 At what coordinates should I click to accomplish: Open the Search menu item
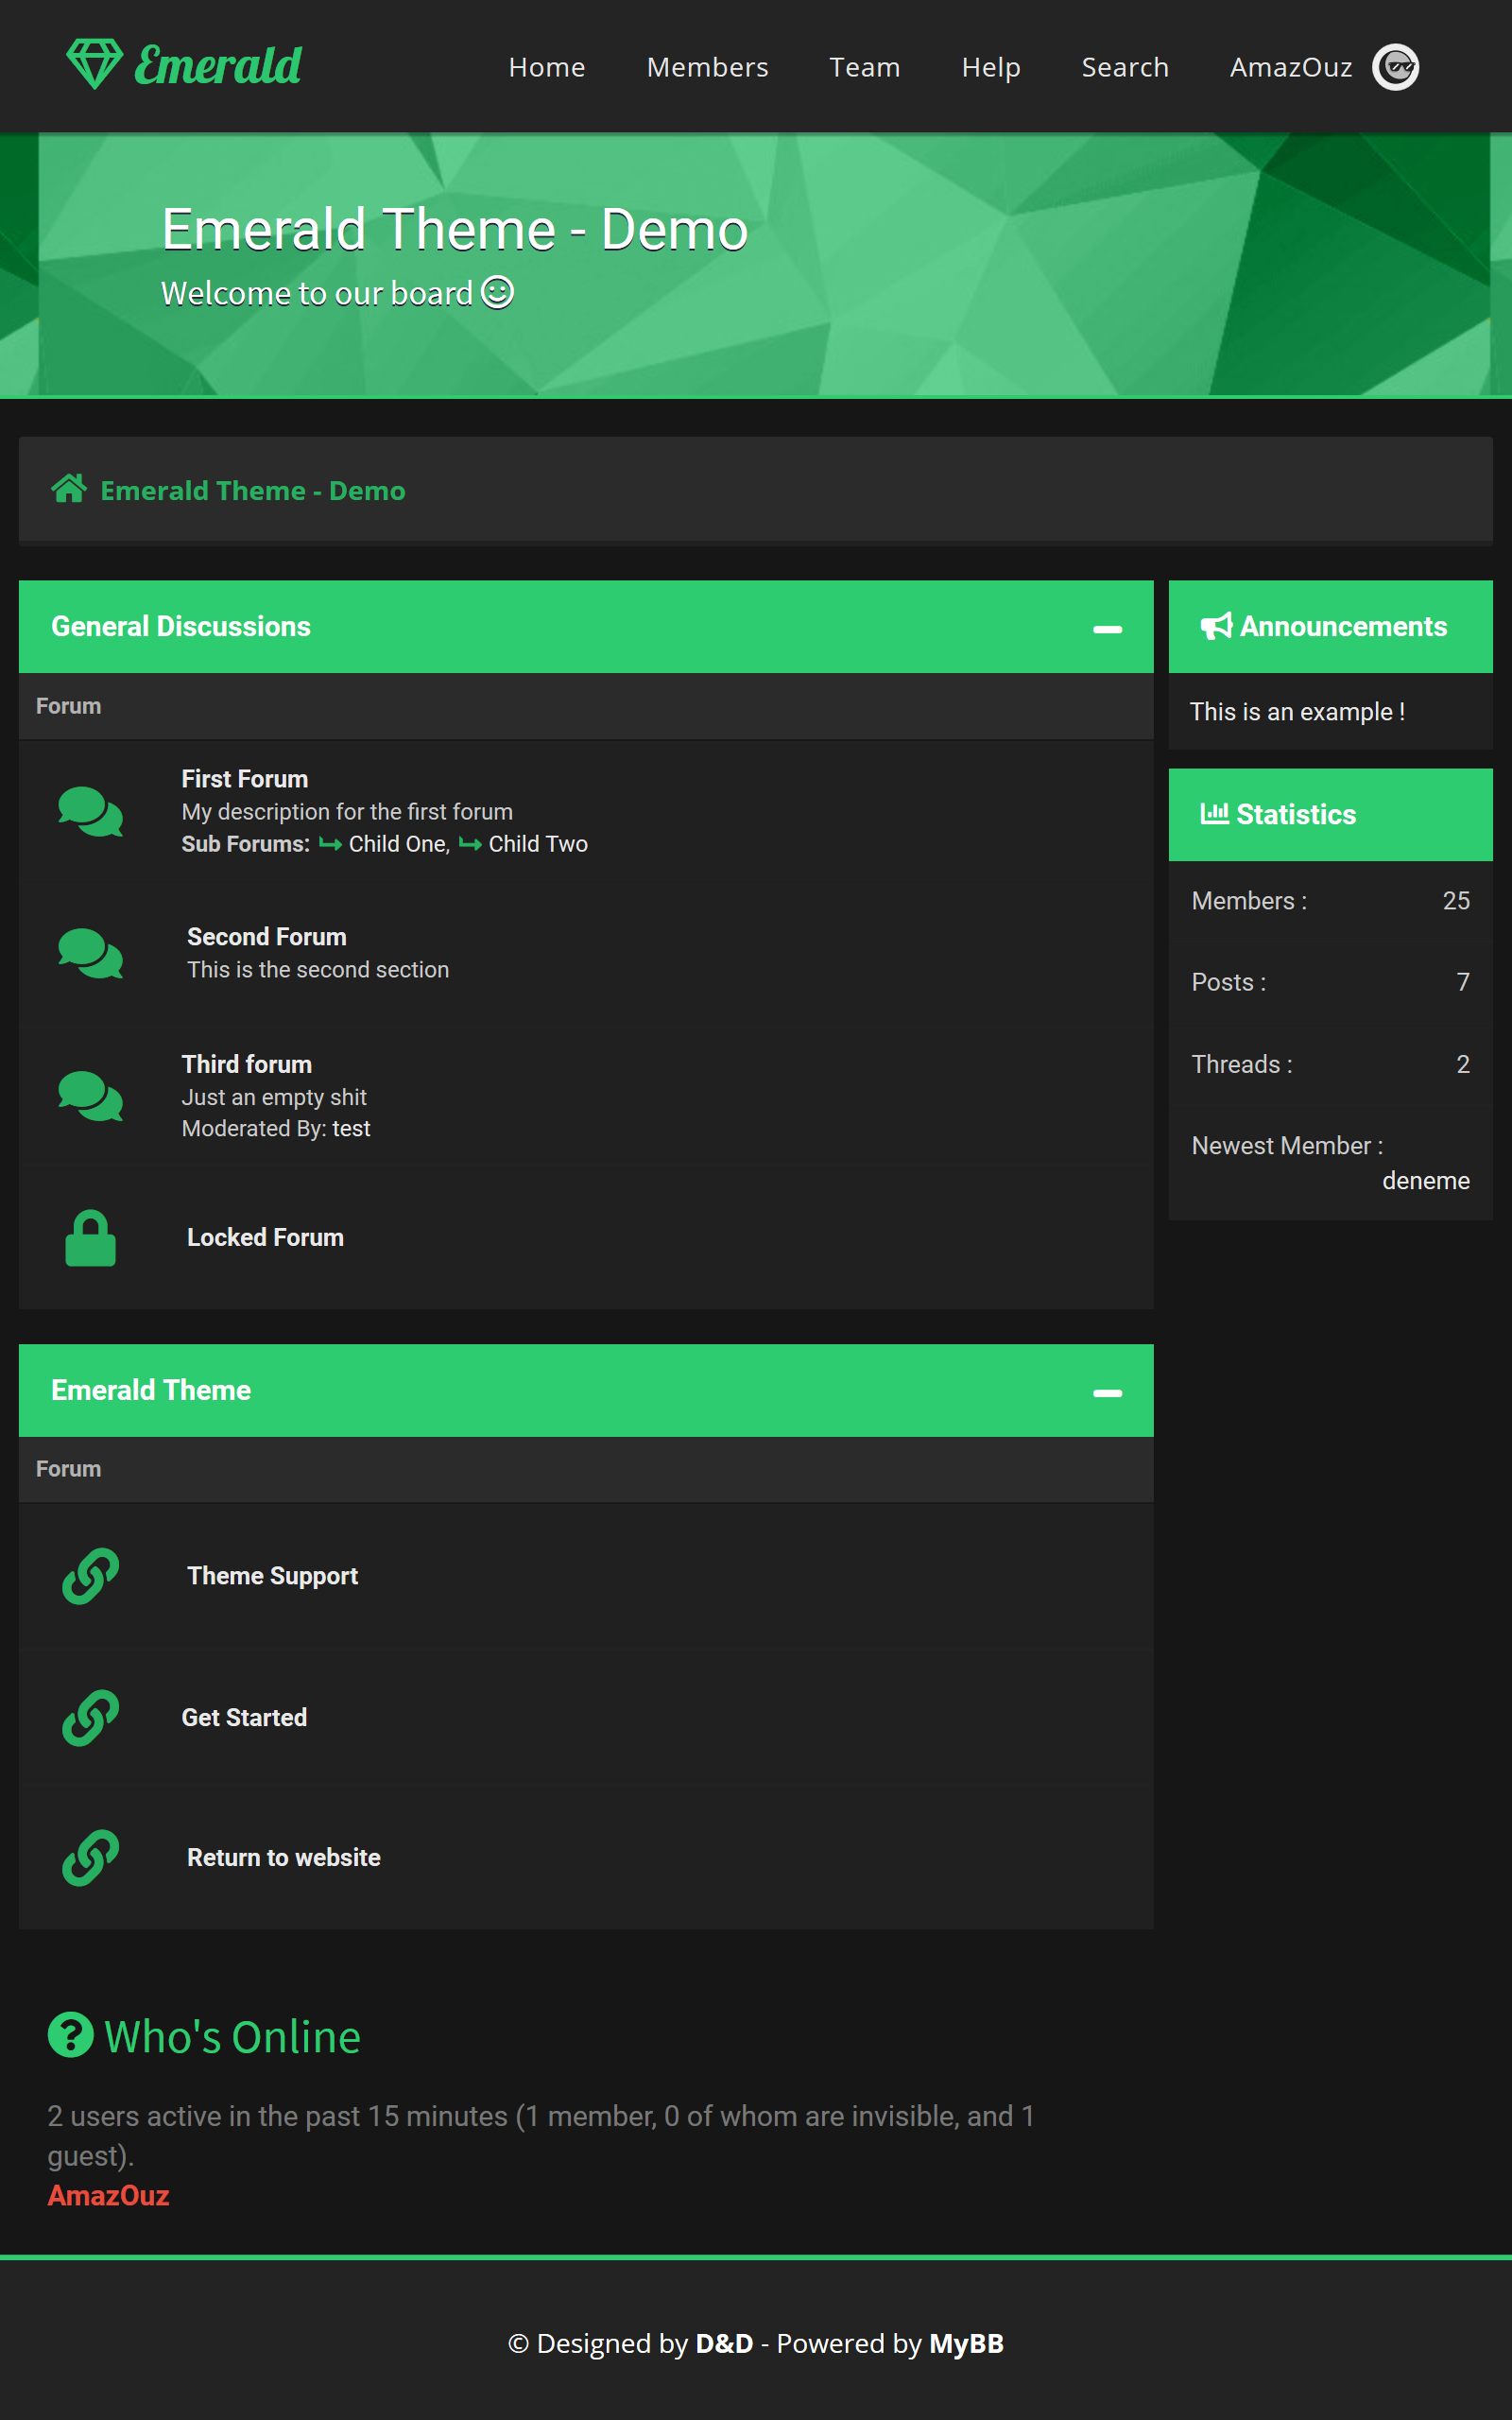pyautogui.click(x=1124, y=67)
